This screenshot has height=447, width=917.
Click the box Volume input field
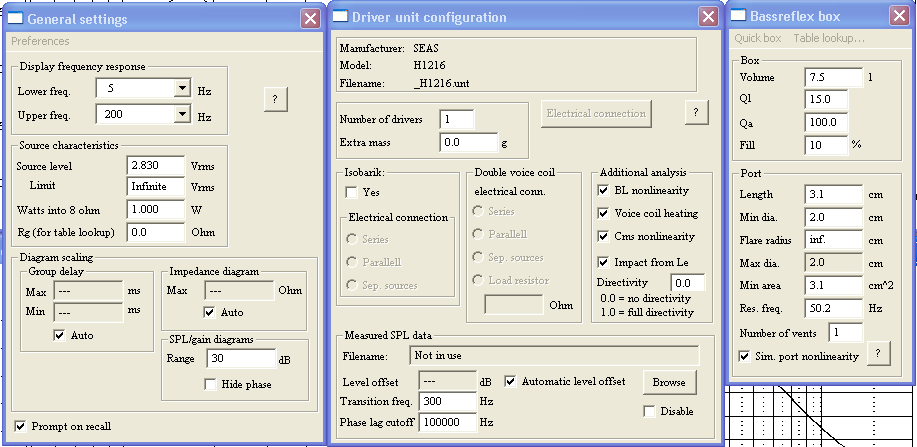(833, 77)
